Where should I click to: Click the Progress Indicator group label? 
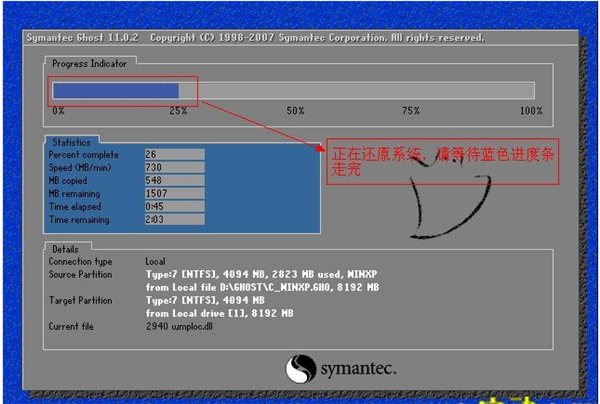click(x=89, y=64)
